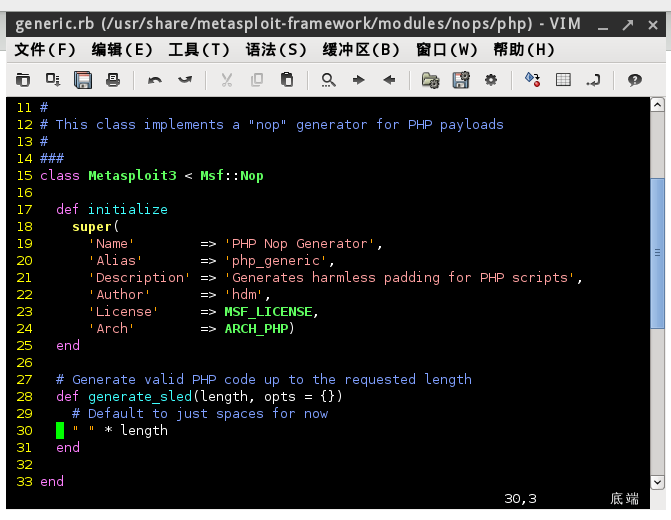This screenshot has height=520, width=671.
Task: Click the Print toolbar icon
Action: (x=113, y=80)
